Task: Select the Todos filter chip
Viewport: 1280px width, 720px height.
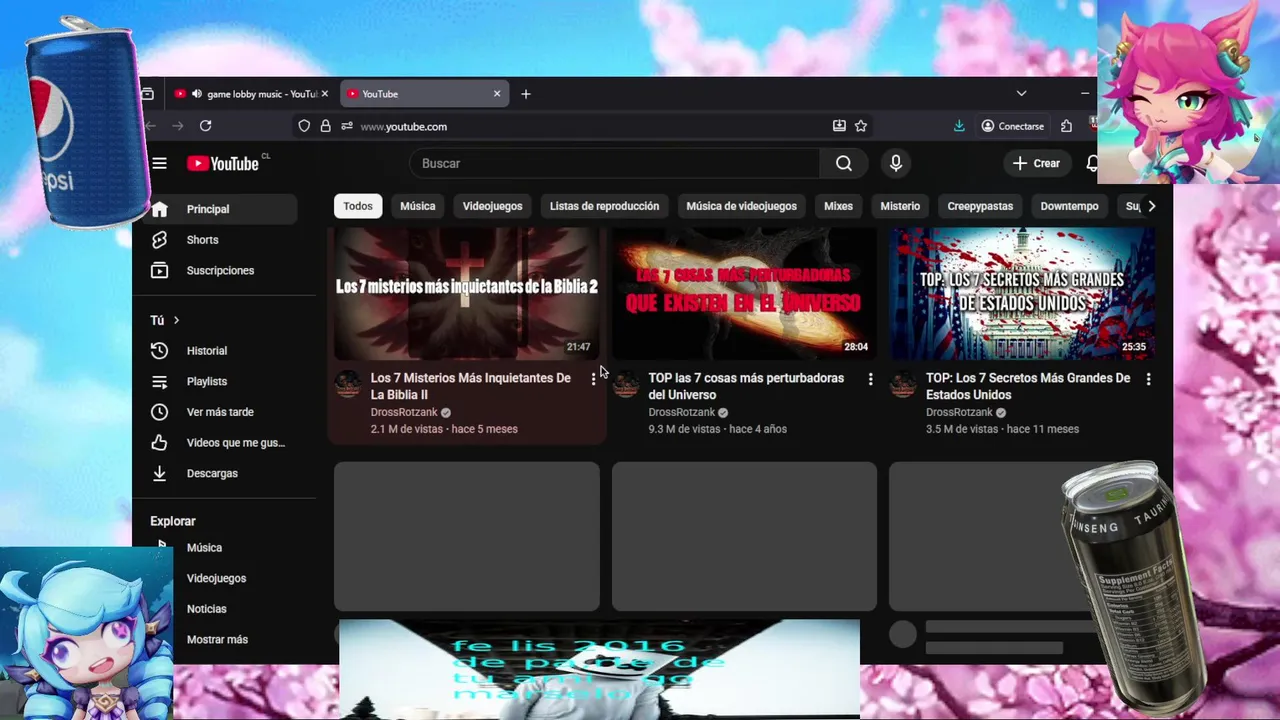Action: click(x=358, y=206)
